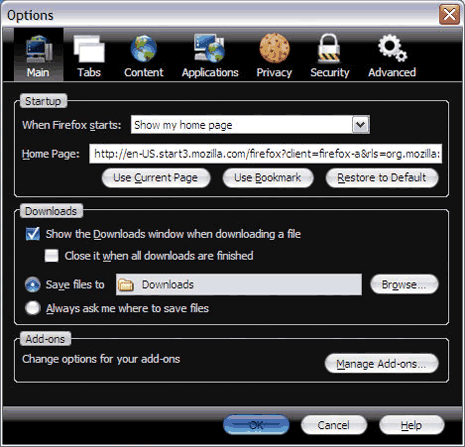
Task: Close the Options dialog
Action: tap(450, 15)
